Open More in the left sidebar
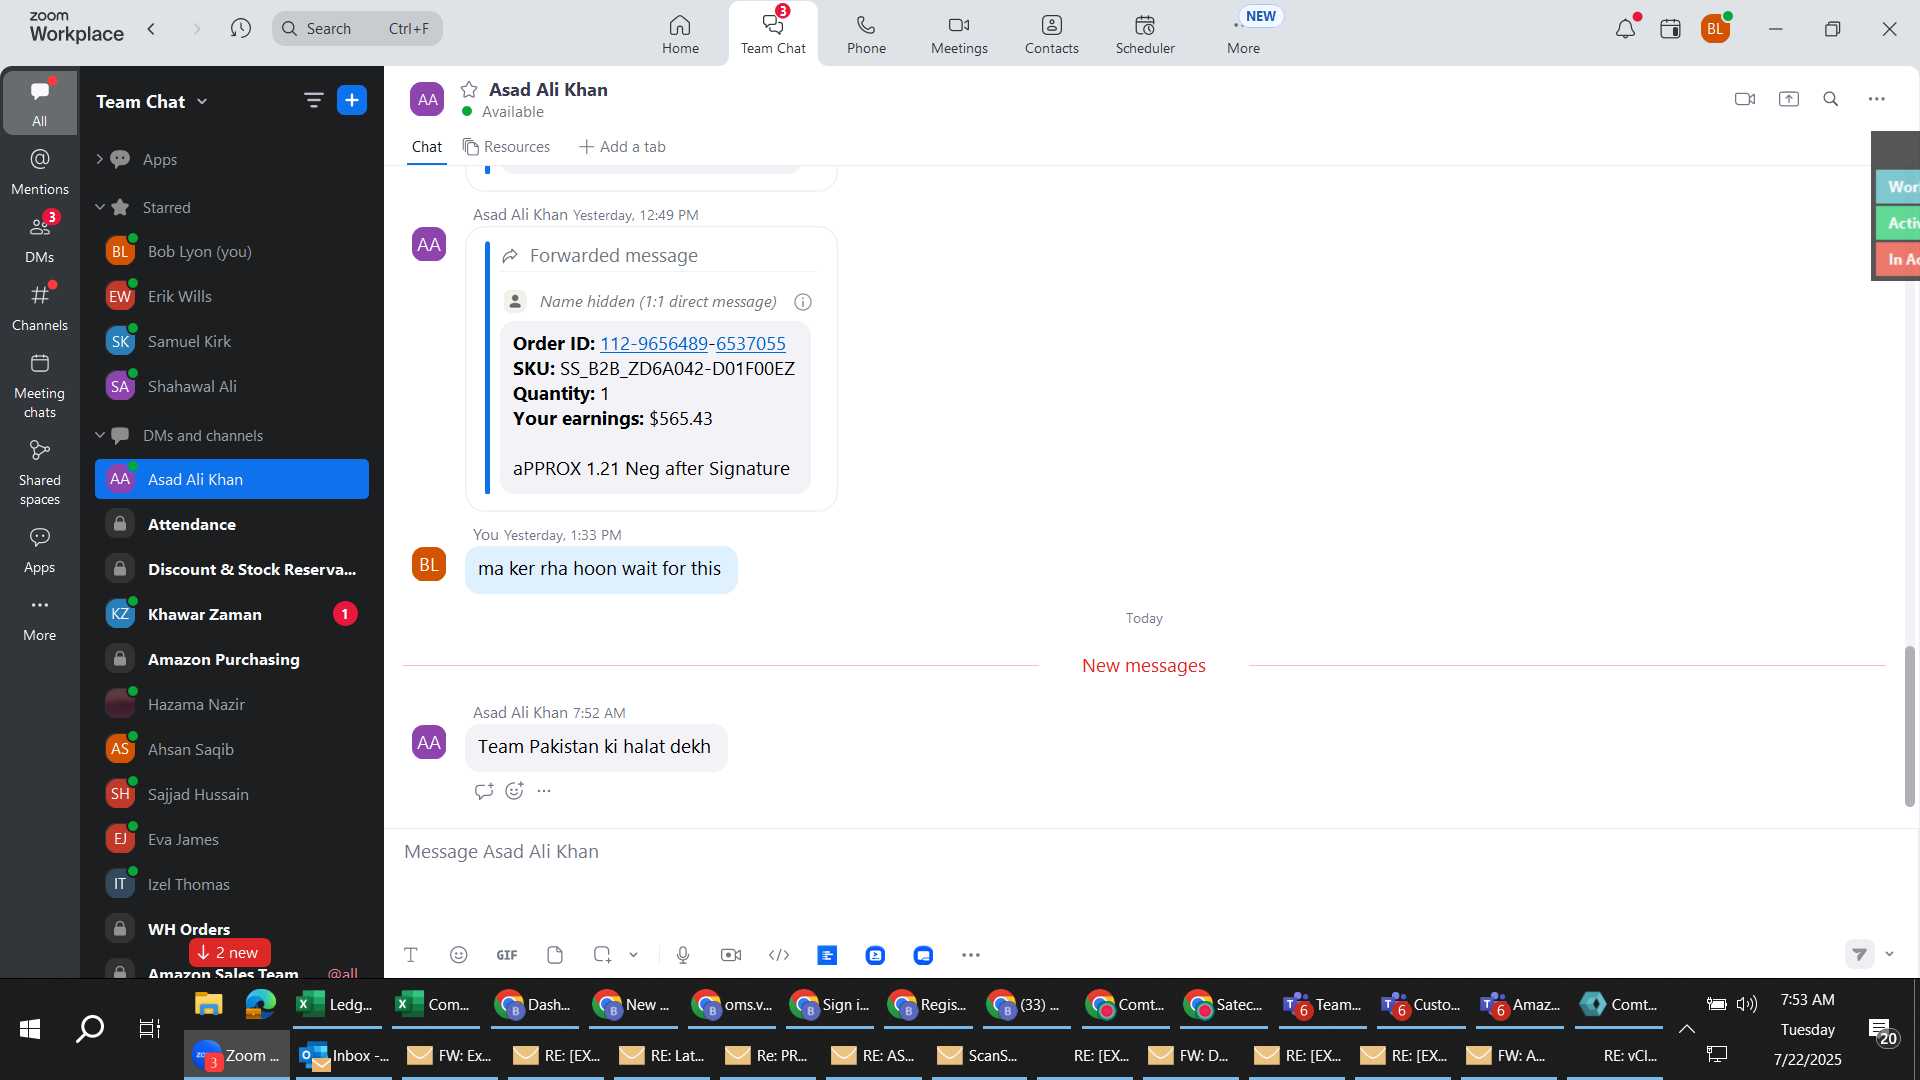 click(x=40, y=618)
